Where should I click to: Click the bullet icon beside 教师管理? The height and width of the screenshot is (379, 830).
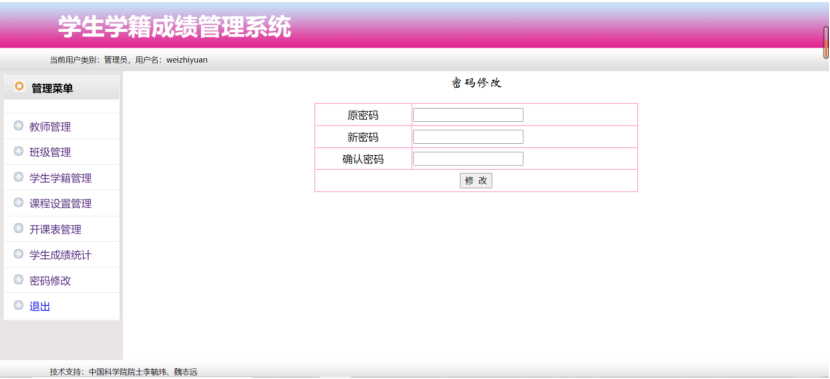coord(19,125)
